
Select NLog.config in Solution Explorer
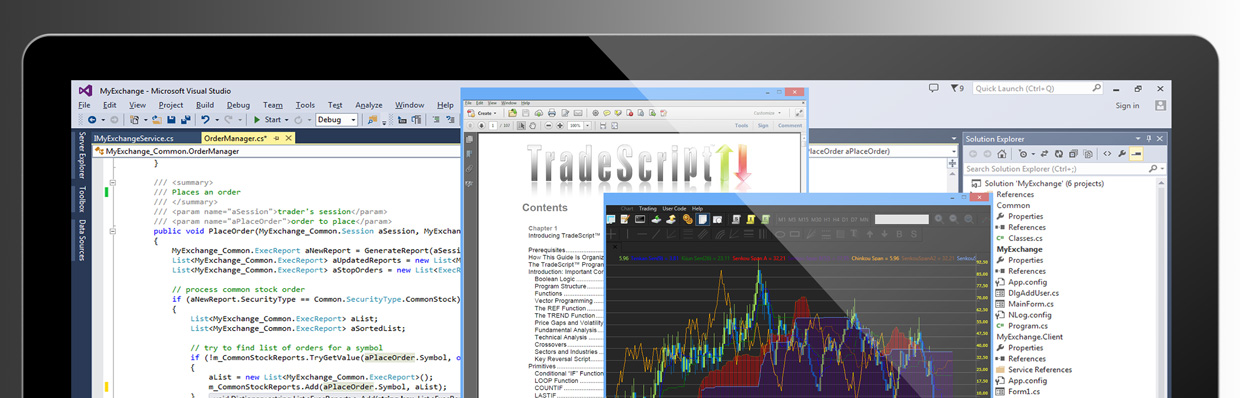point(1029,315)
